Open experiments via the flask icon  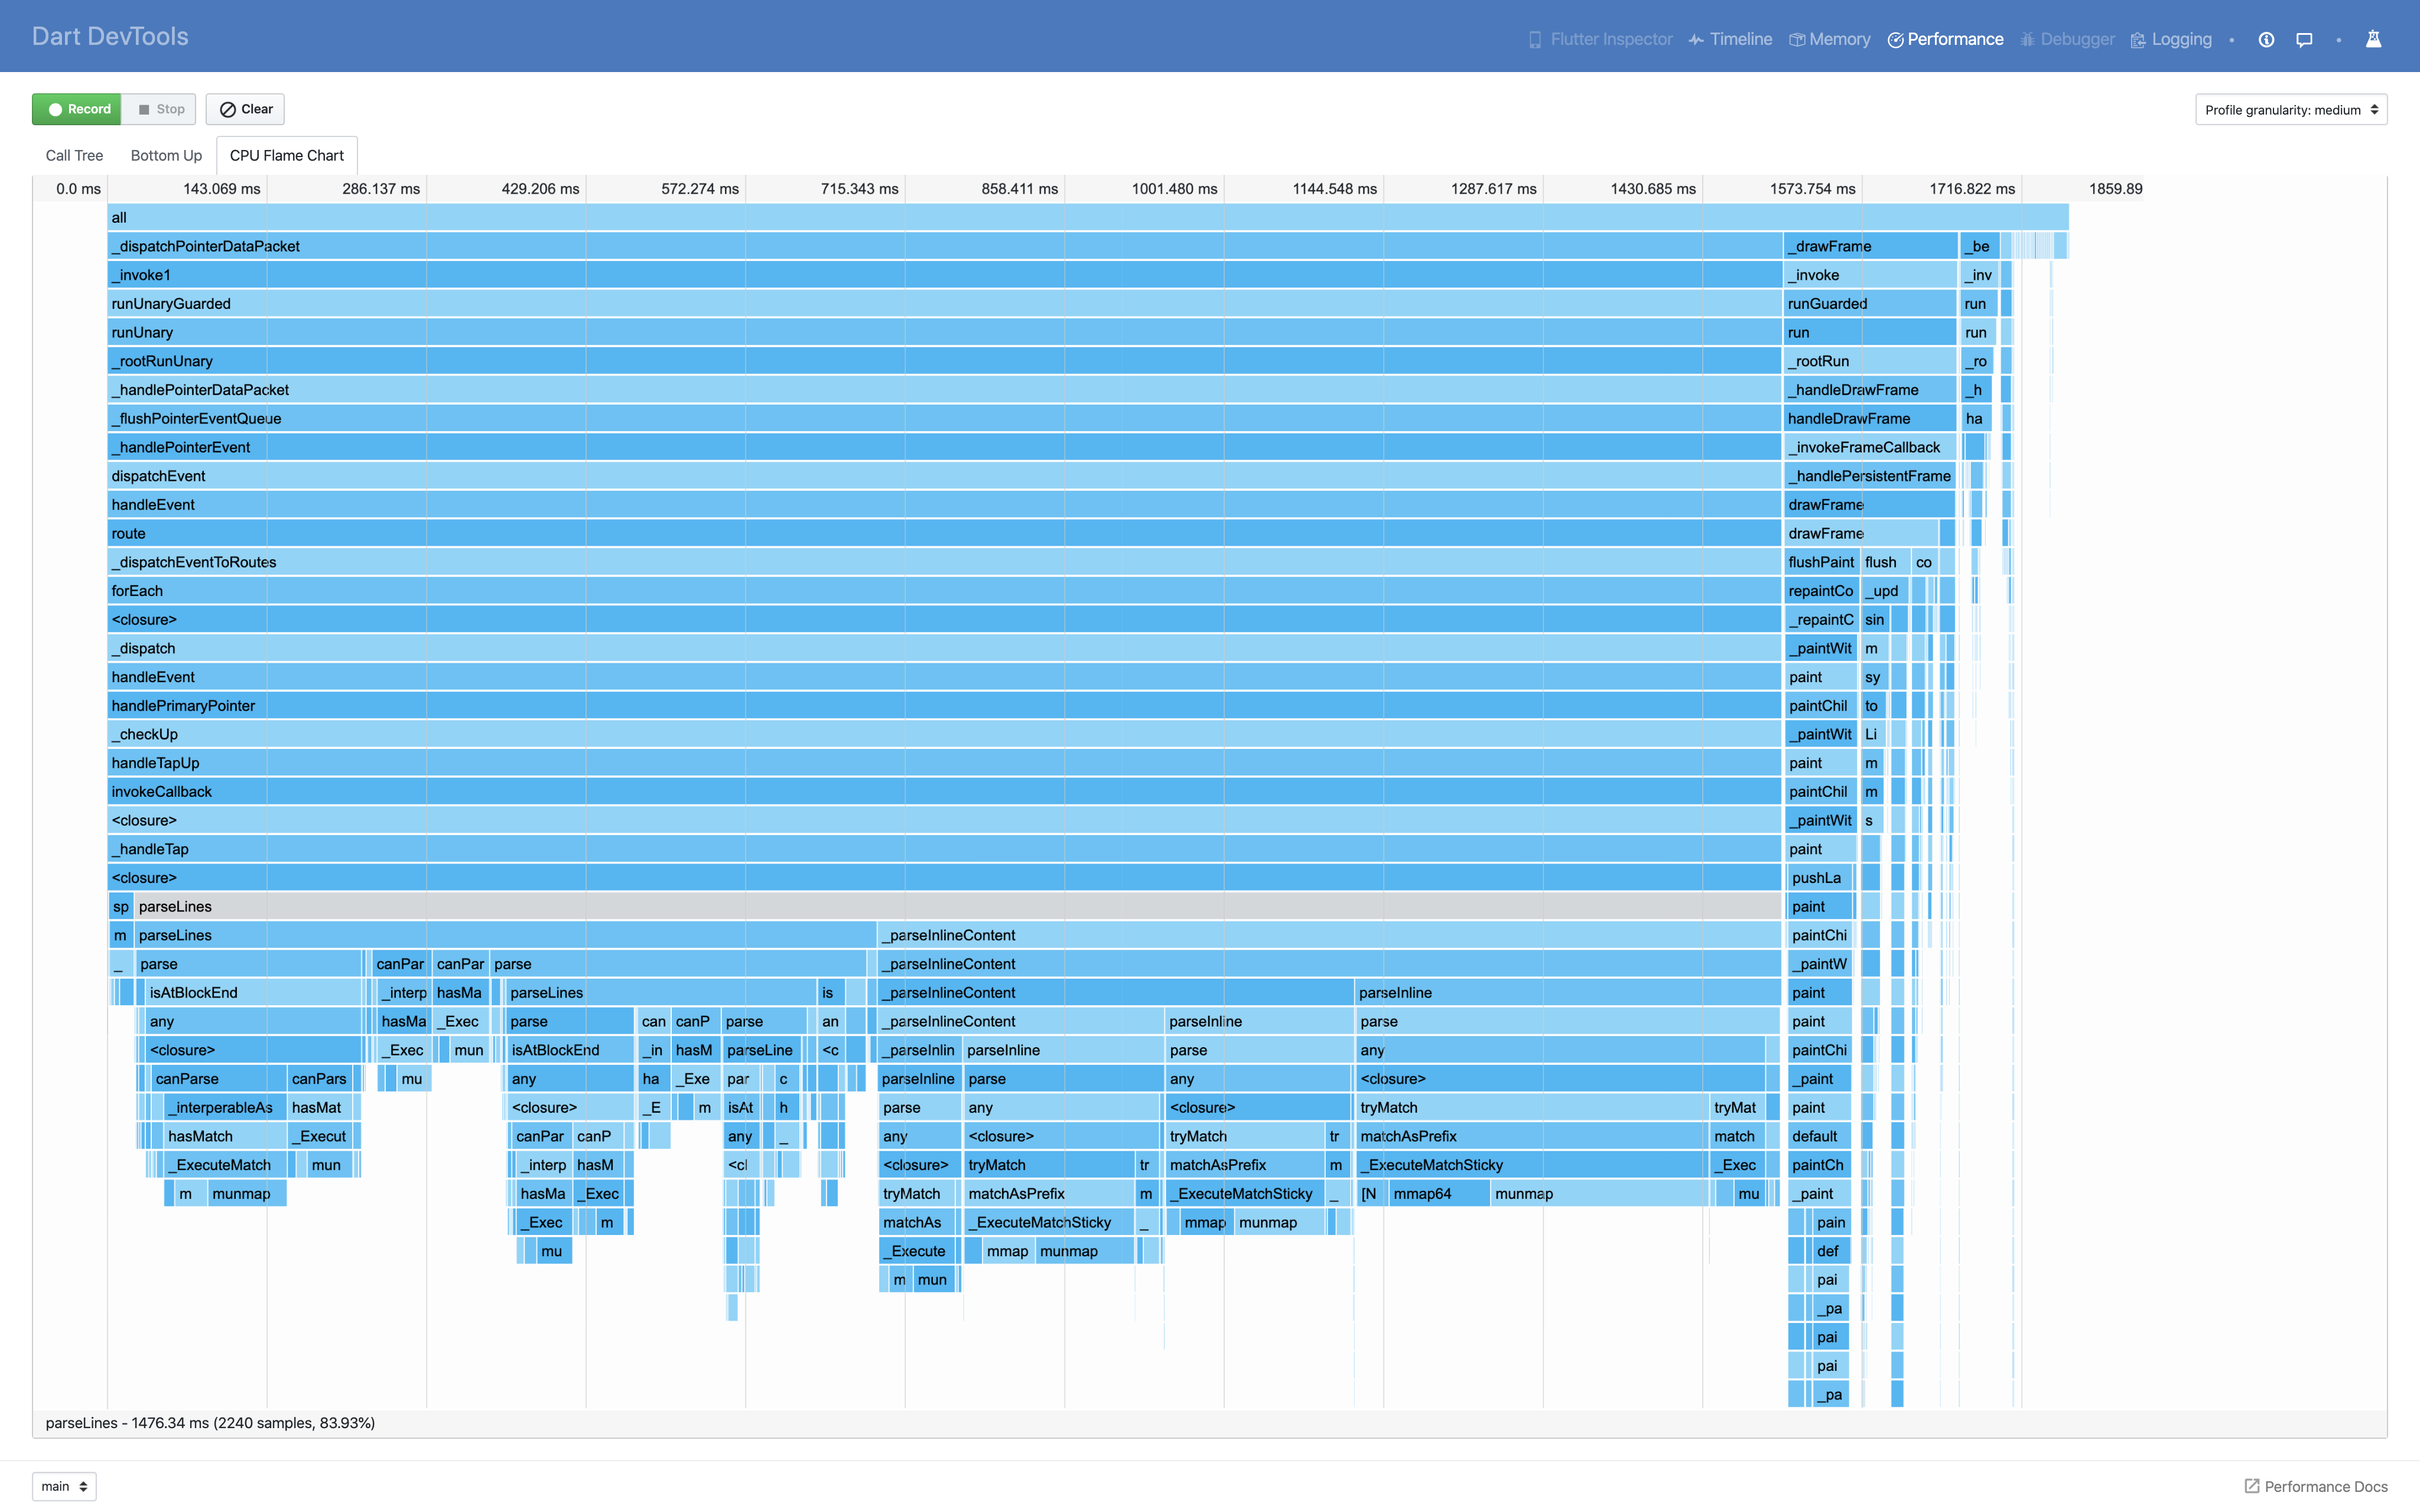(2374, 39)
